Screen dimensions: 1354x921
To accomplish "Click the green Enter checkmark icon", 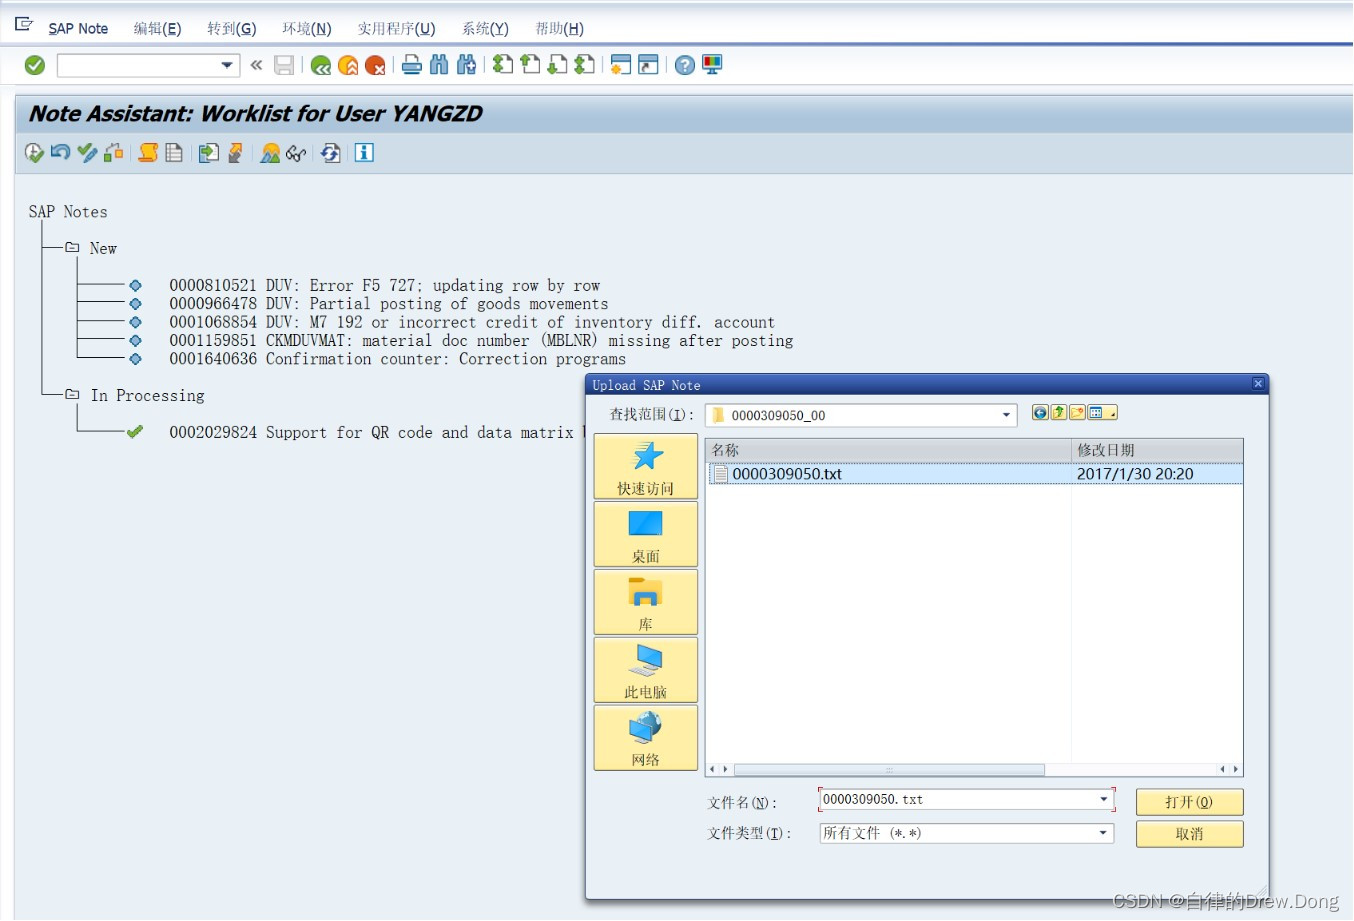I will pos(35,65).
